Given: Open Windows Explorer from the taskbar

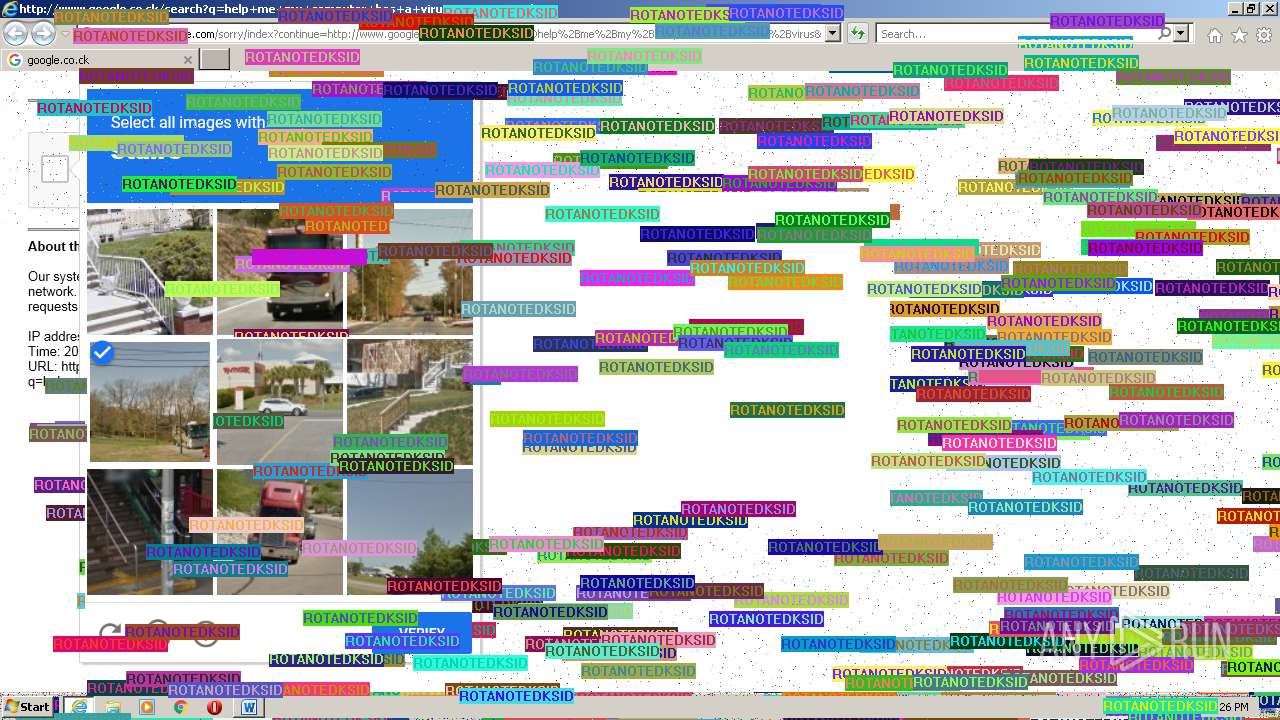Looking at the screenshot, I should [113, 706].
